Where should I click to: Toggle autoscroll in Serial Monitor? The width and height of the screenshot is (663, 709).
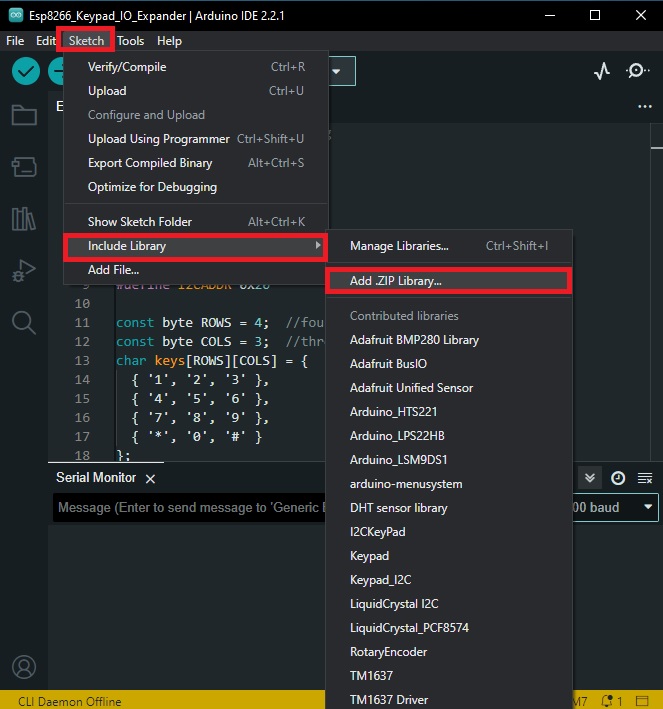coord(590,478)
